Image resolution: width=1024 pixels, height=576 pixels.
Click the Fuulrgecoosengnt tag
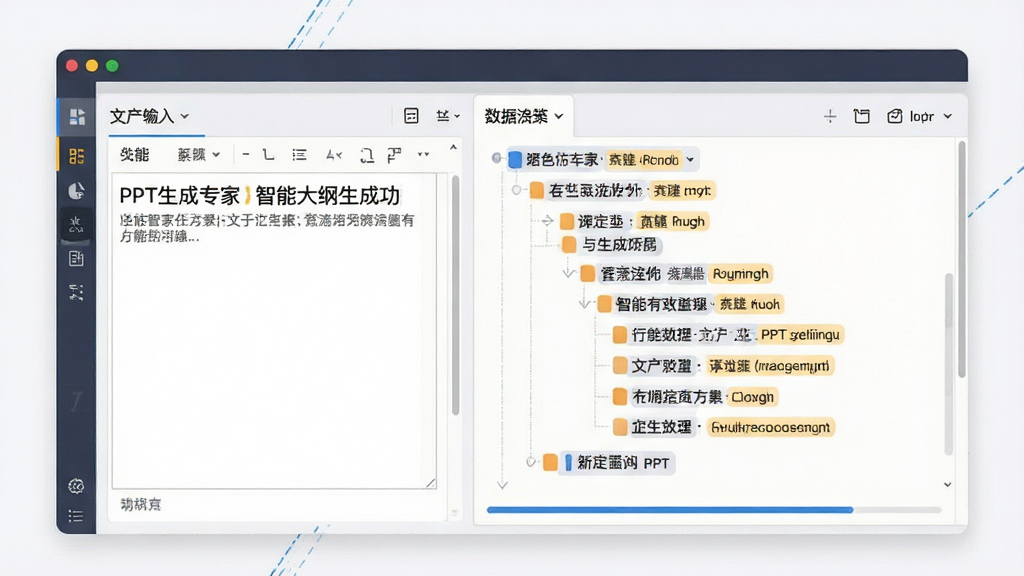[771, 428]
